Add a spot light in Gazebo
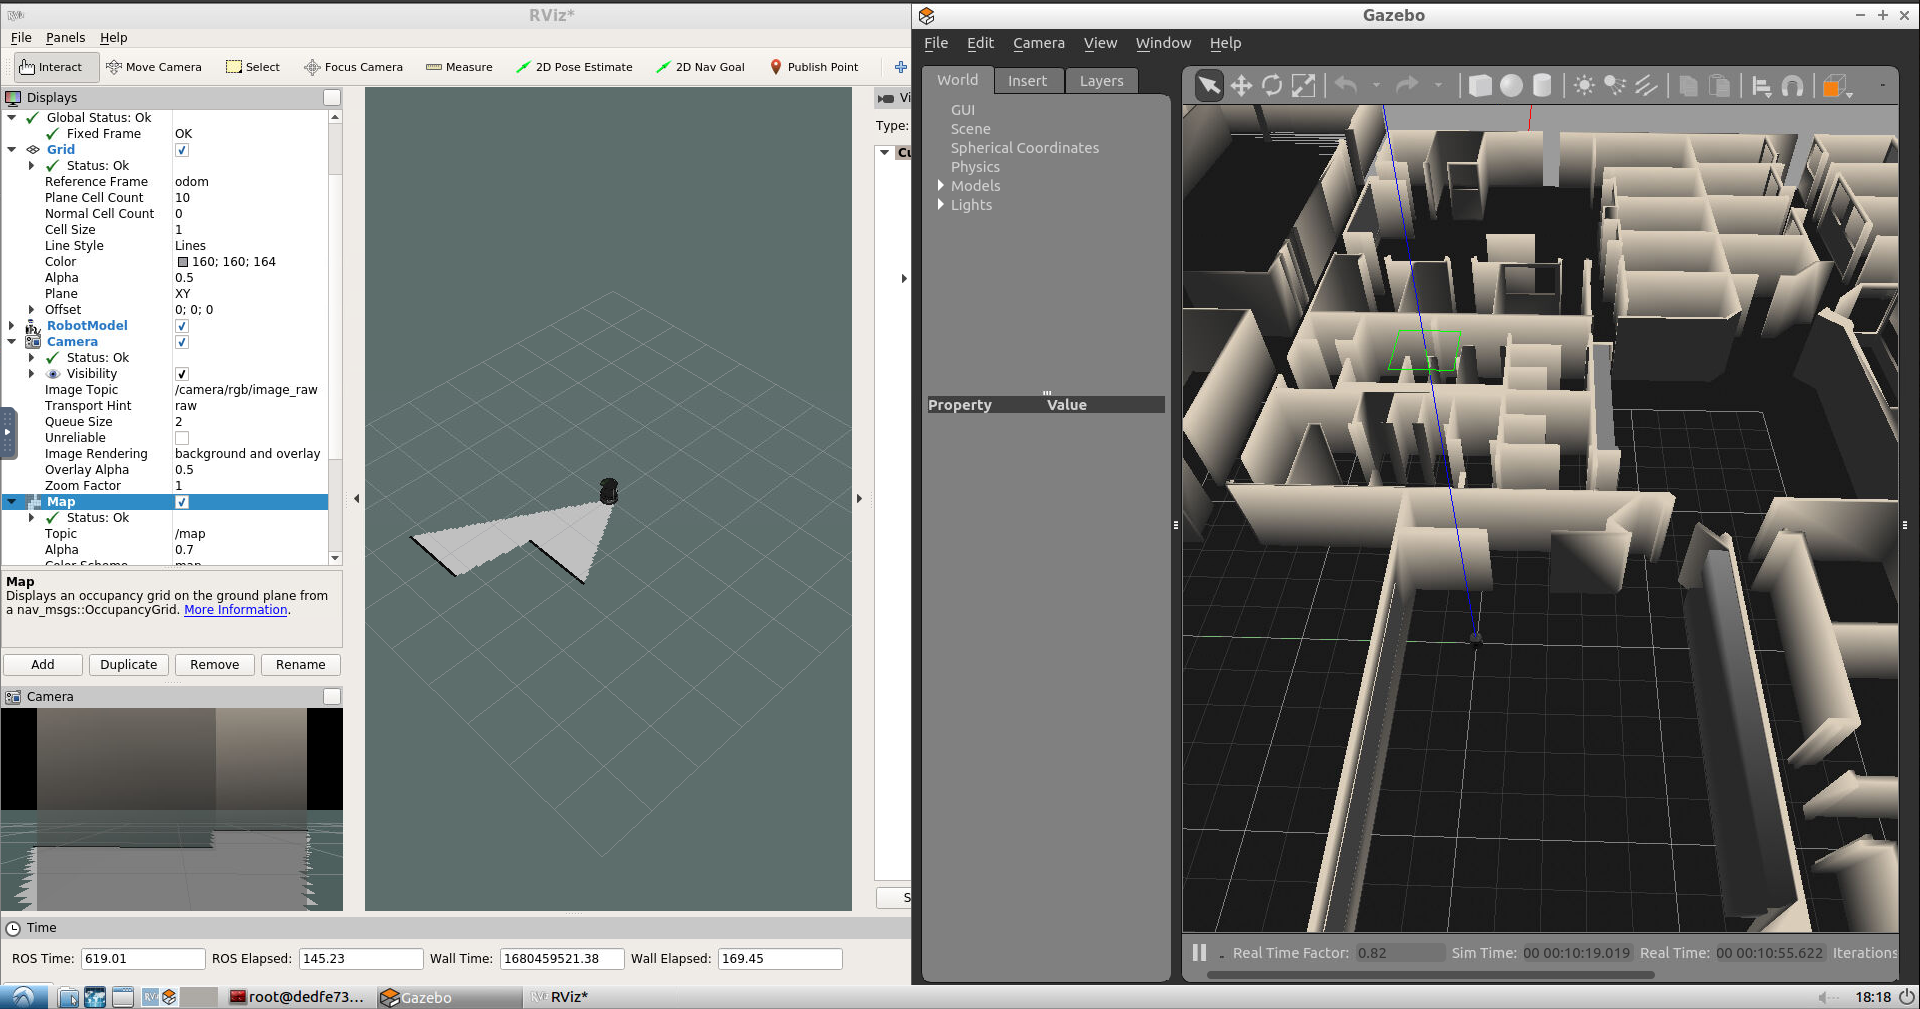This screenshot has width=1920, height=1009. [1615, 85]
